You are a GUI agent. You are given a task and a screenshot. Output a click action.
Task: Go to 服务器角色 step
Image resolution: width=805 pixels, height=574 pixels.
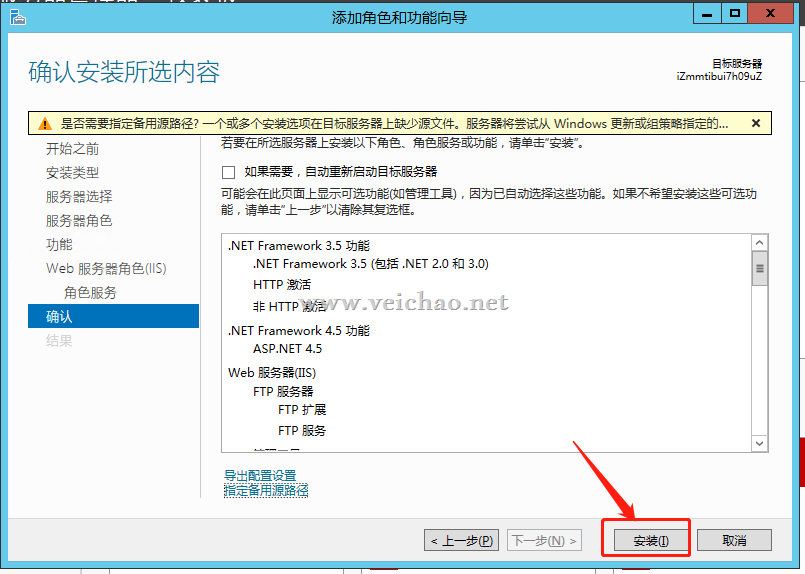(79, 221)
